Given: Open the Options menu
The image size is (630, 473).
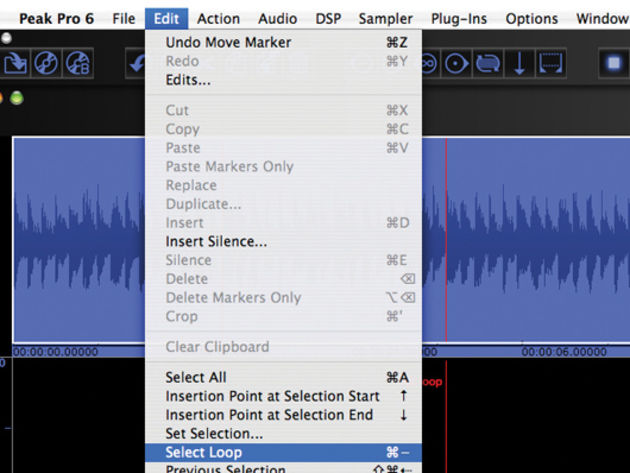Looking at the screenshot, I should coord(532,19).
